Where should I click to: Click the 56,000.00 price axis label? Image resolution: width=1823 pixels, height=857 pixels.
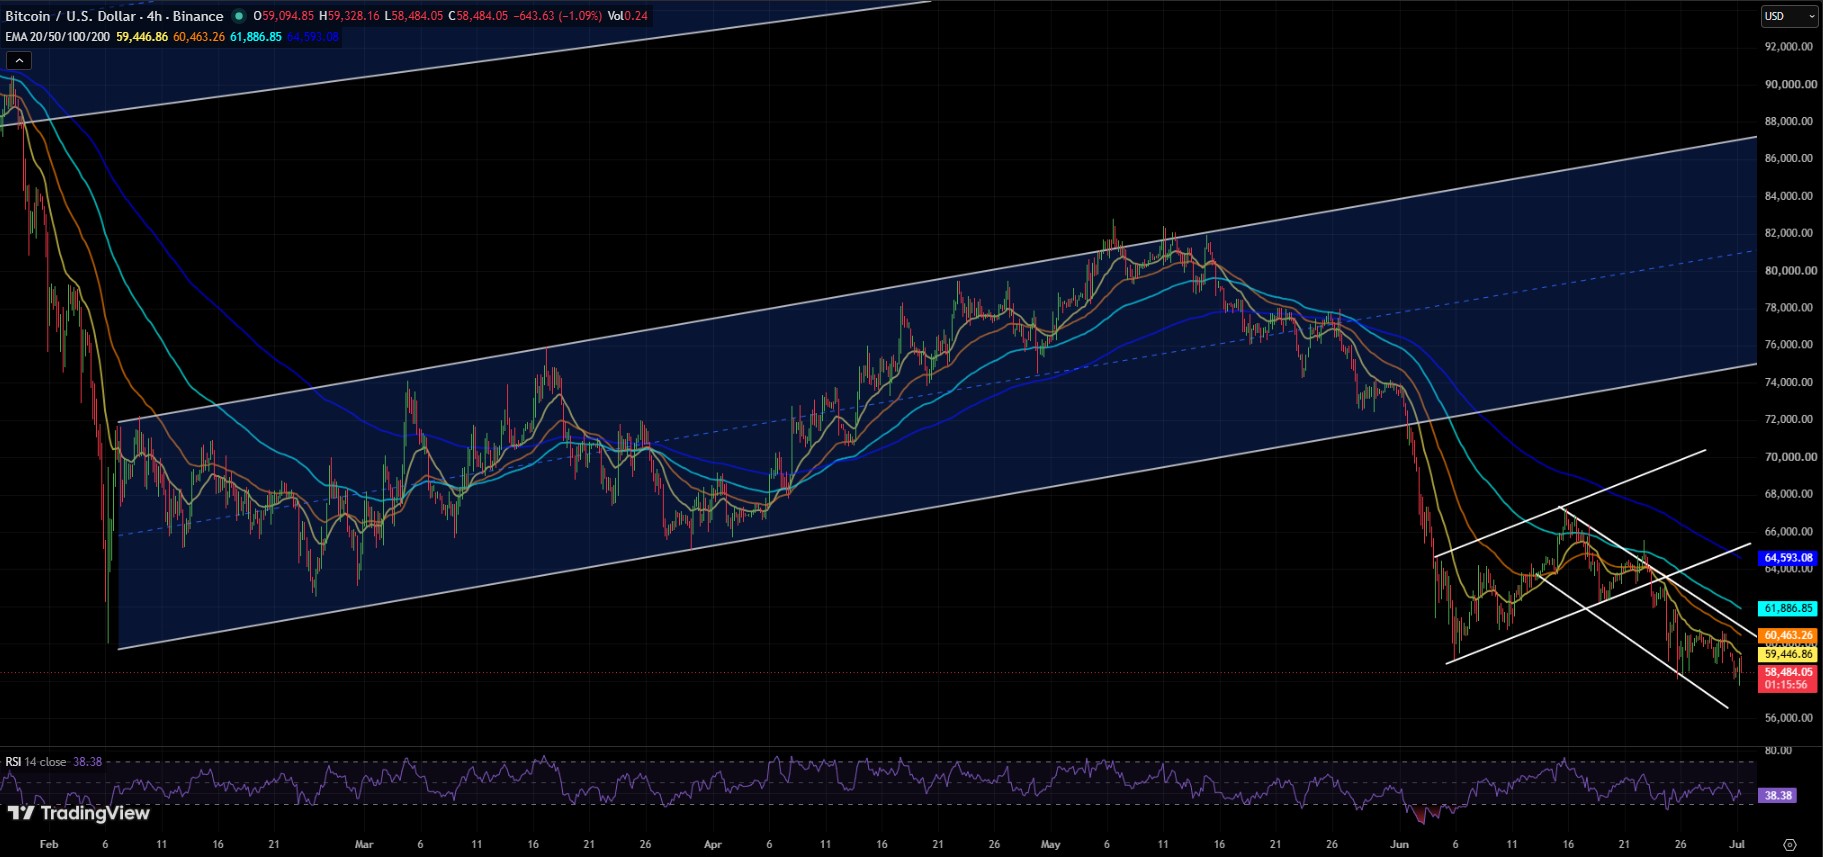(x=1789, y=718)
